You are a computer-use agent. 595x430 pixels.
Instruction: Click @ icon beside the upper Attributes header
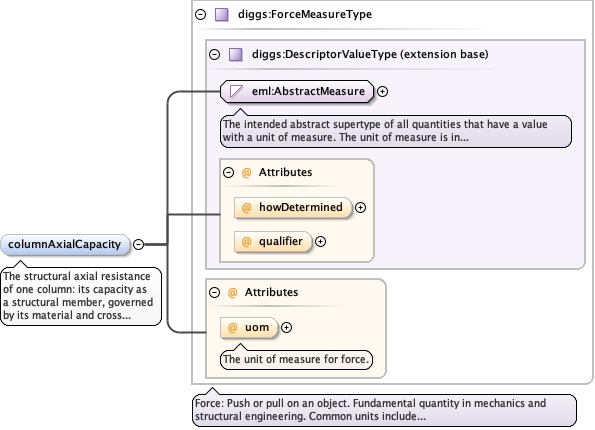tap(247, 173)
